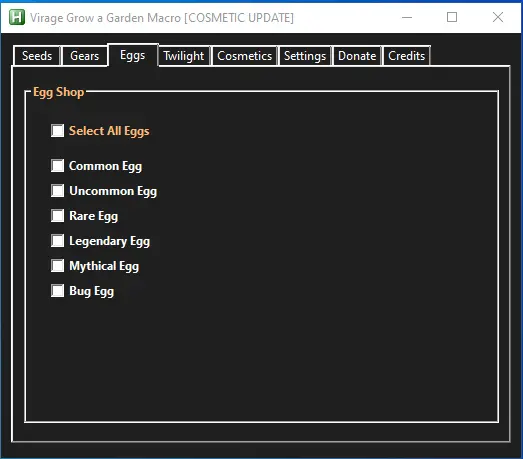The height and width of the screenshot is (459, 523).
Task: Click the Egg Shop group label
Action: 59,92
